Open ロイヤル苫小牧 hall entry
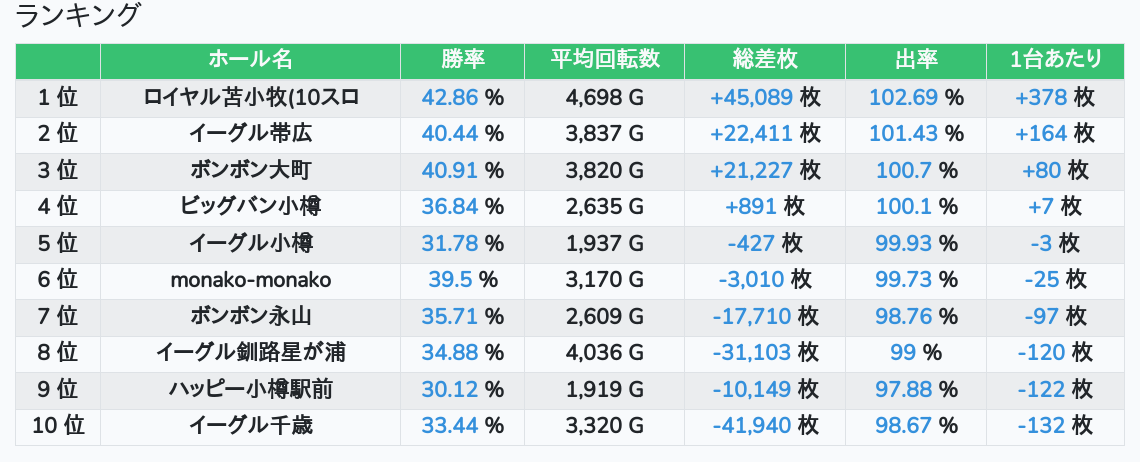 [x=250, y=98]
